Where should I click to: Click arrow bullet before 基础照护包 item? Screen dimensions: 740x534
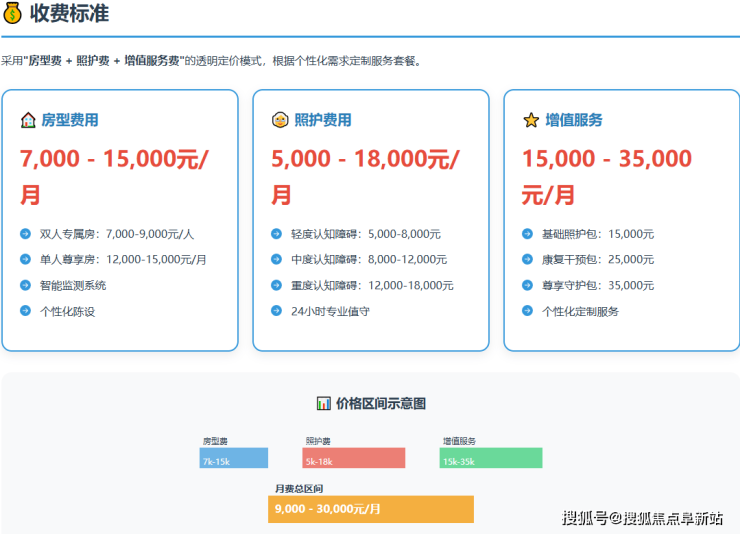click(527, 234)
